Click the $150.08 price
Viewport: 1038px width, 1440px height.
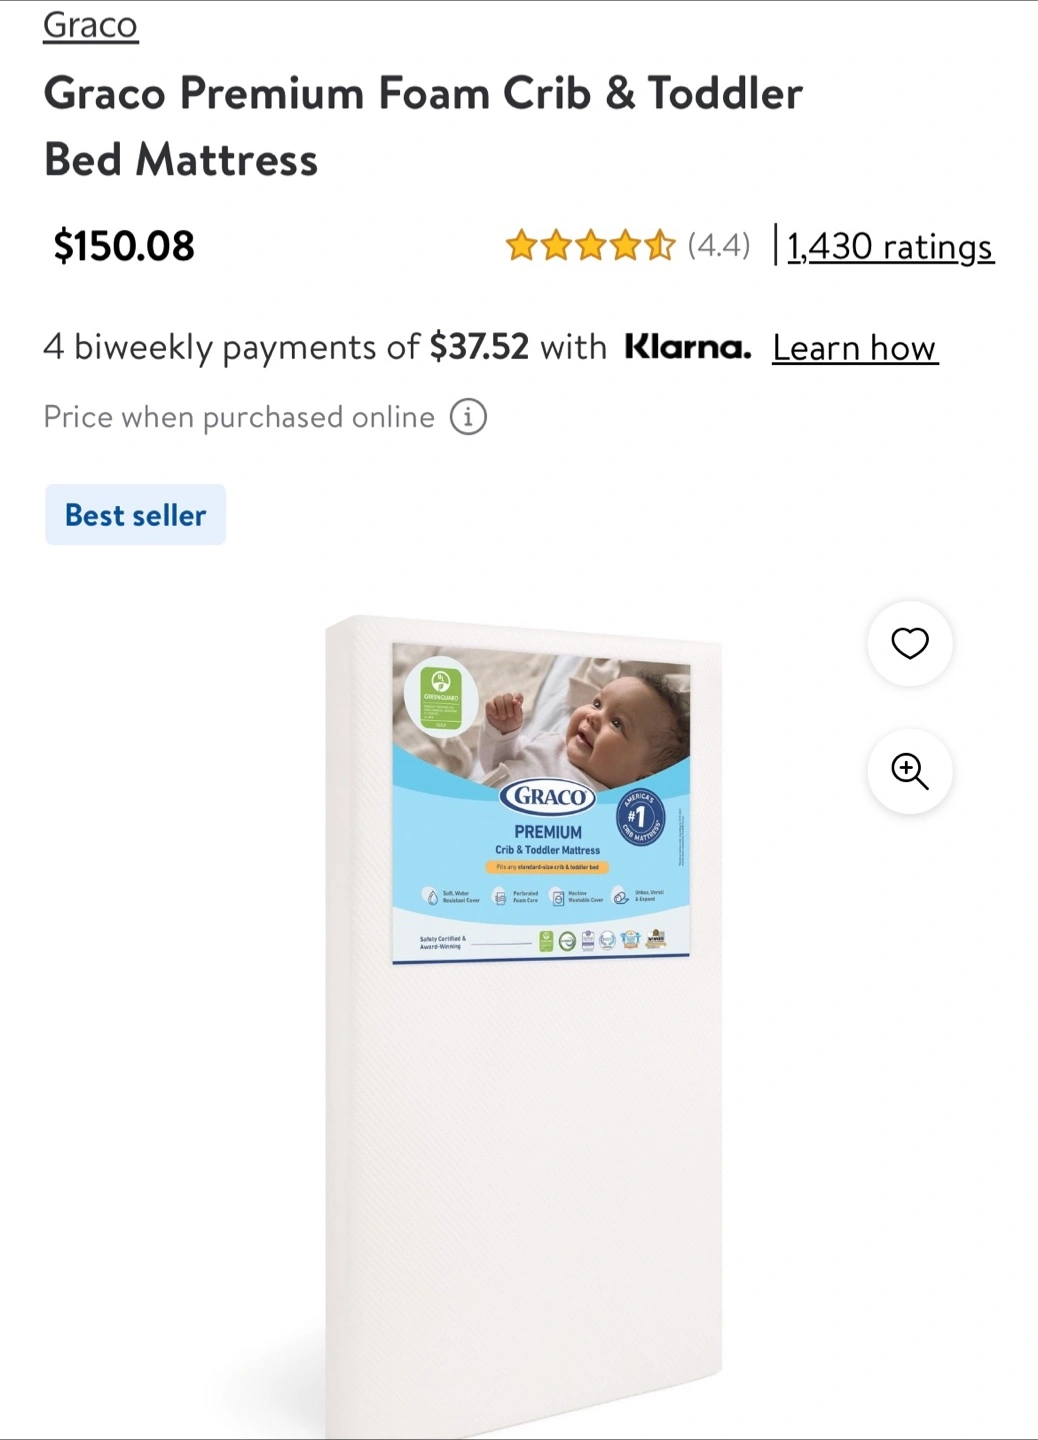[124, 246]
